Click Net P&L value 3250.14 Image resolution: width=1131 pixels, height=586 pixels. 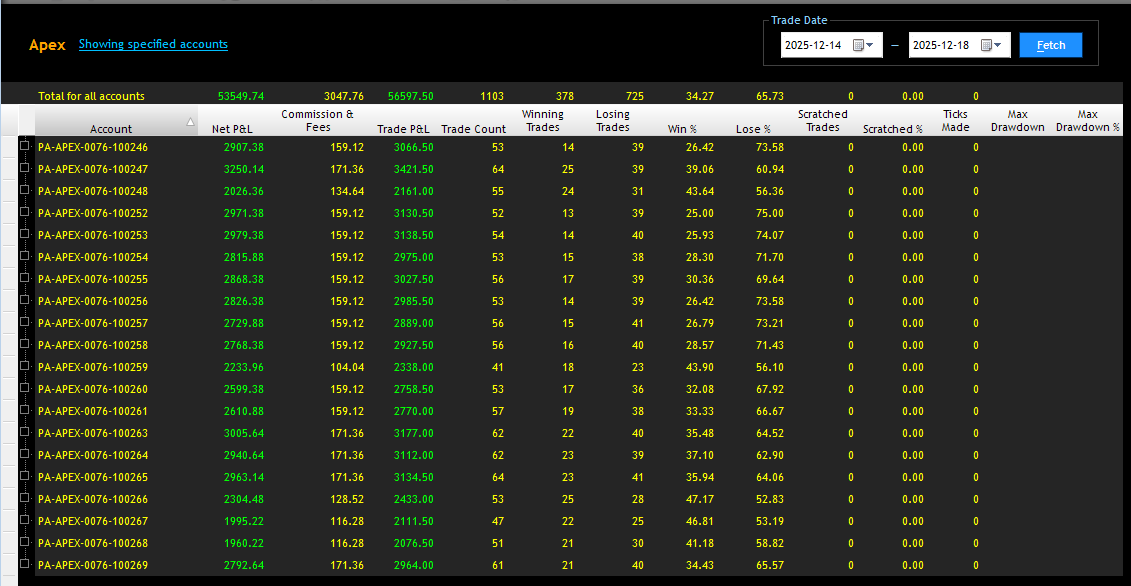[x=245, y=169]
